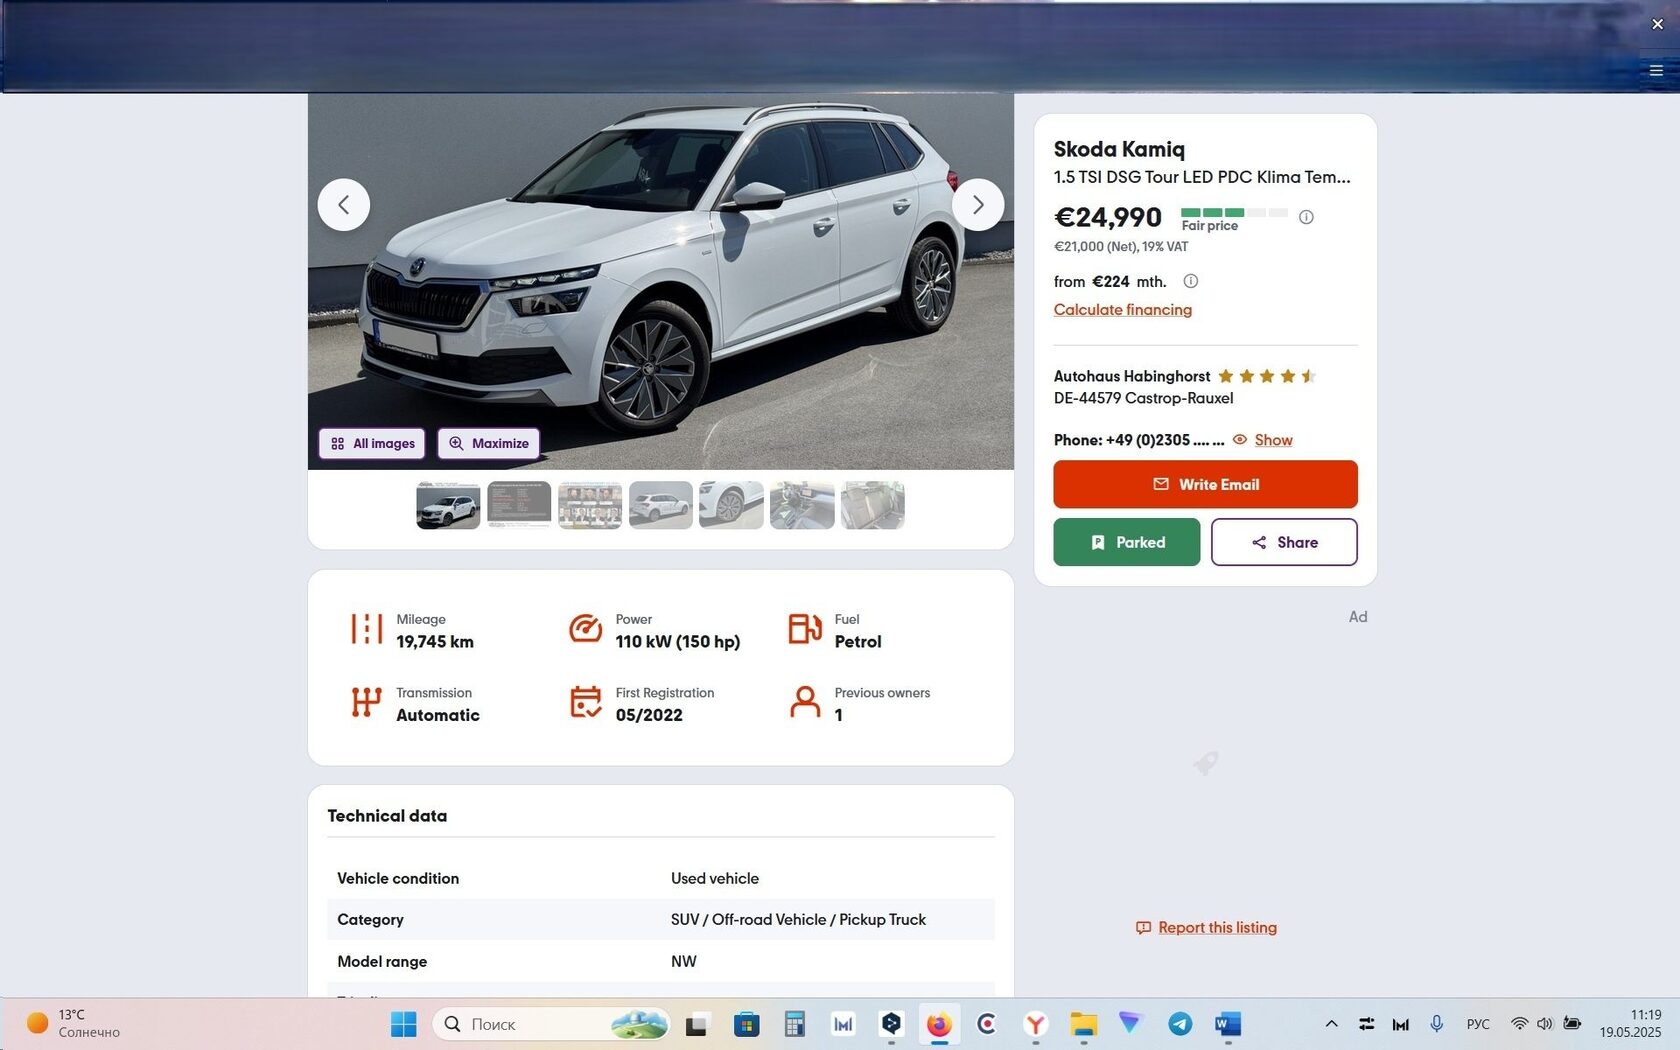
Task: Show the previous car photo
Action: coord(343,205)
